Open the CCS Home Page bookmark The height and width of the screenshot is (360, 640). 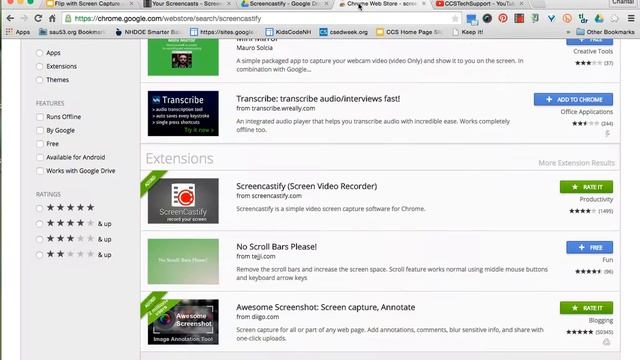[x=408, y=32]
